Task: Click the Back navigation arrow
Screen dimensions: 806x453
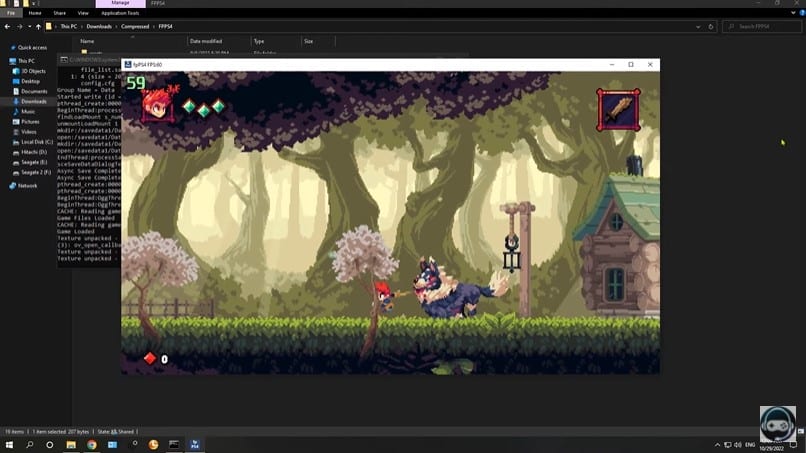Action: [x=7, y=27]
